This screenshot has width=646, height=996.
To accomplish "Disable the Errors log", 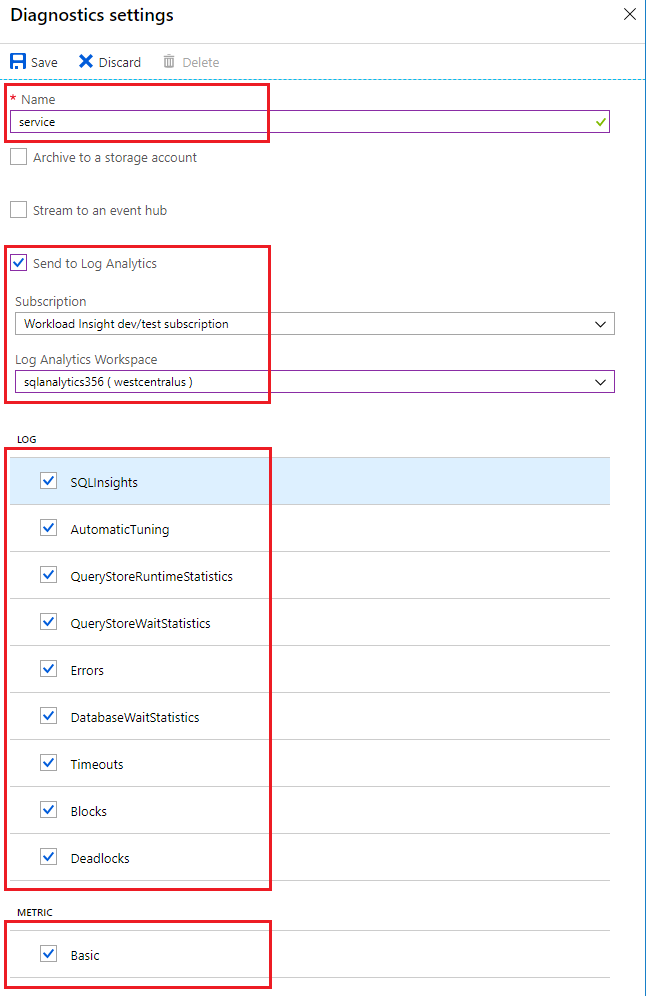I will (49, 669).
